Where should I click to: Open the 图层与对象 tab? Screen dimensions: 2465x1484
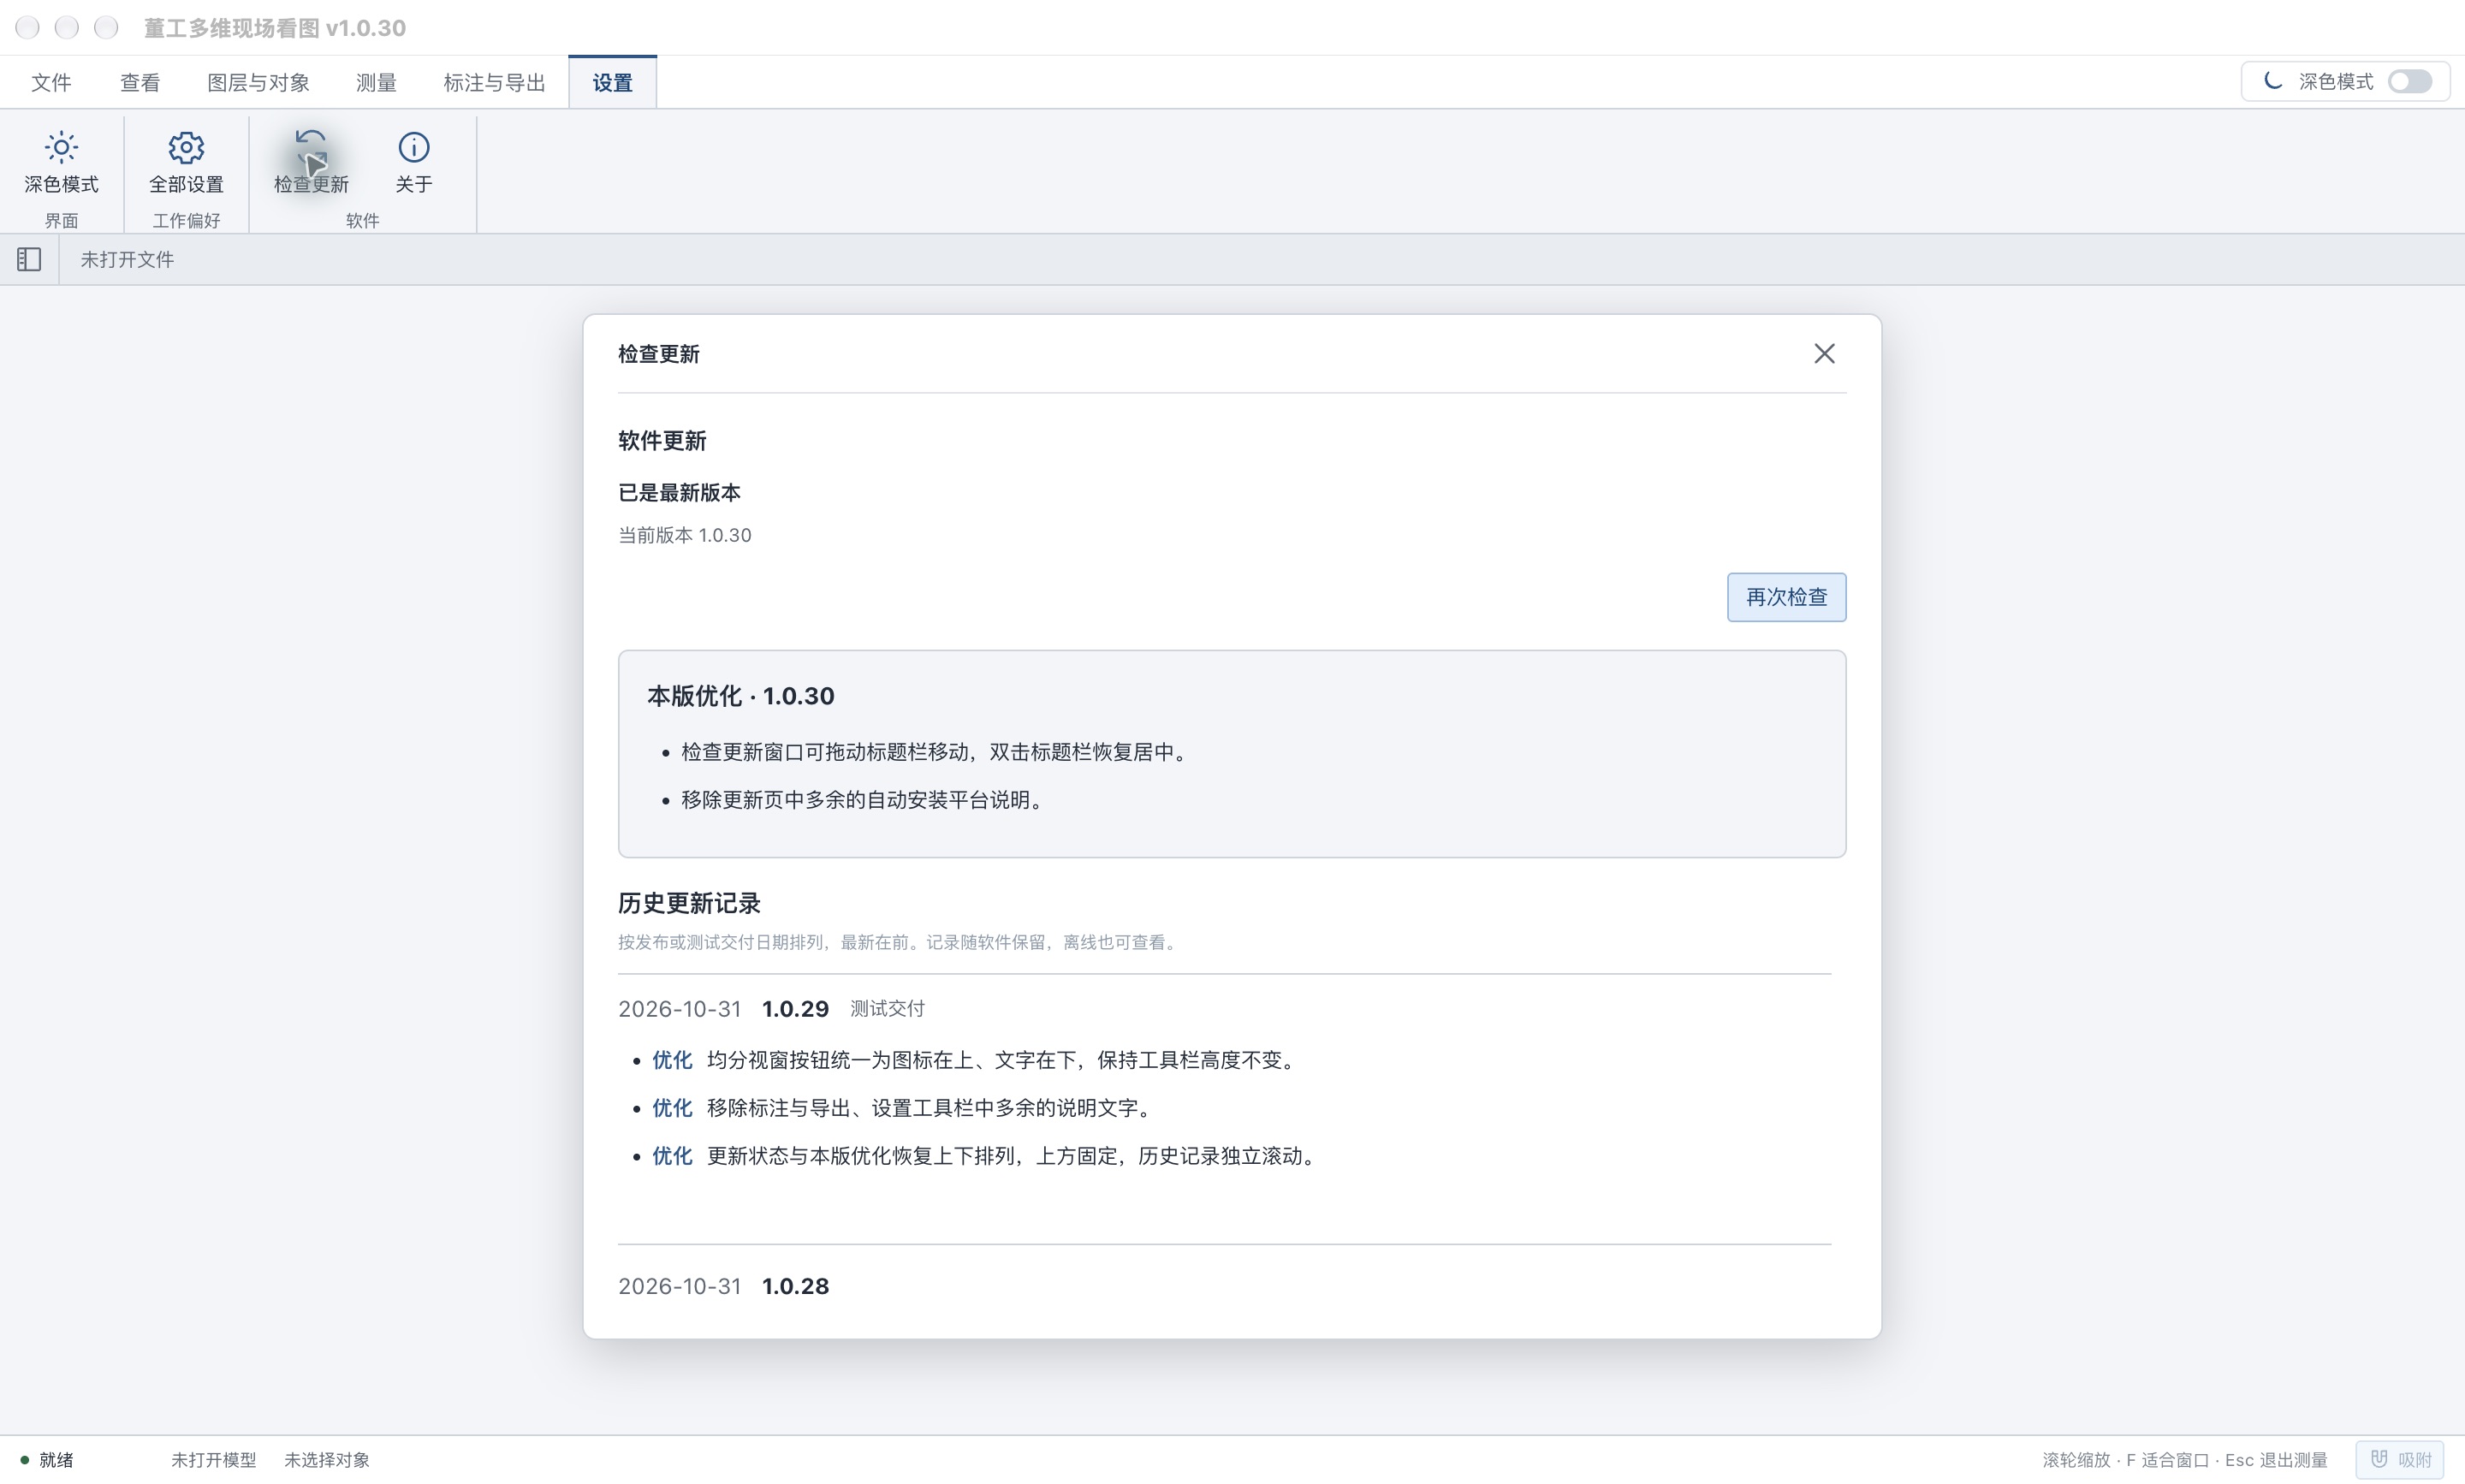tap(258, 83)
